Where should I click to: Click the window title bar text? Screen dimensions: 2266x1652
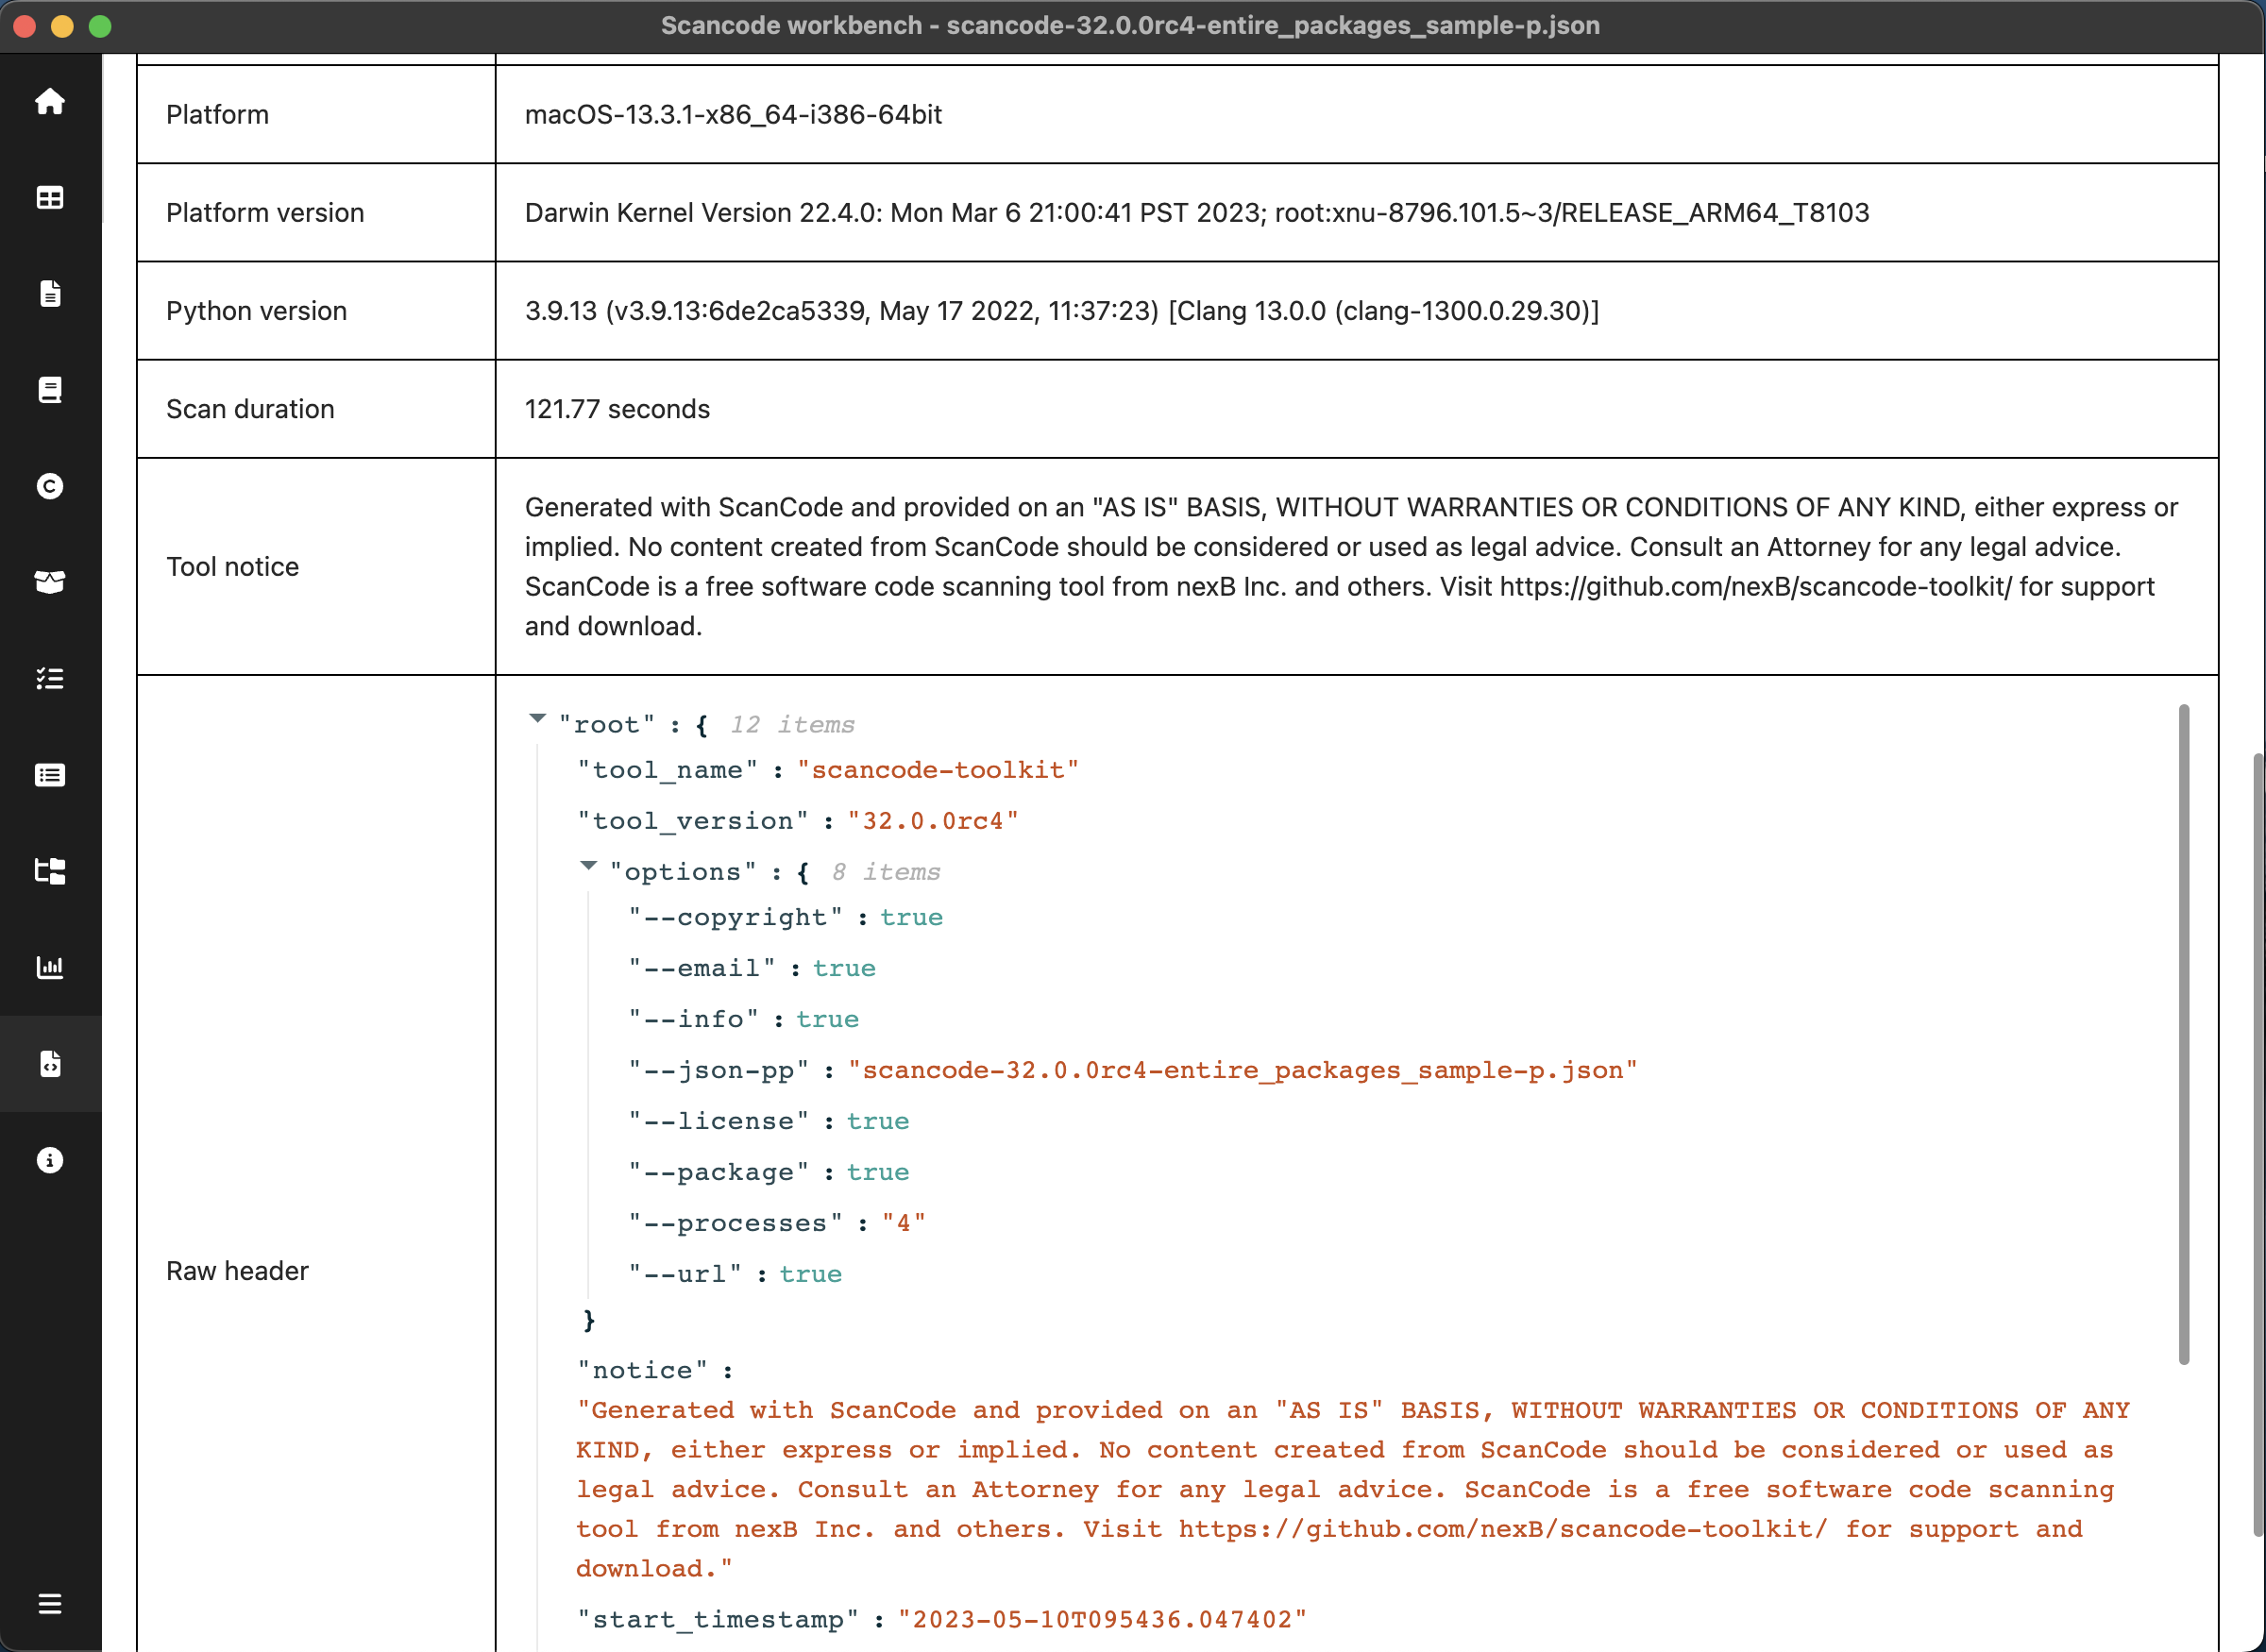pyautogui.click(x=1130, y=26)
